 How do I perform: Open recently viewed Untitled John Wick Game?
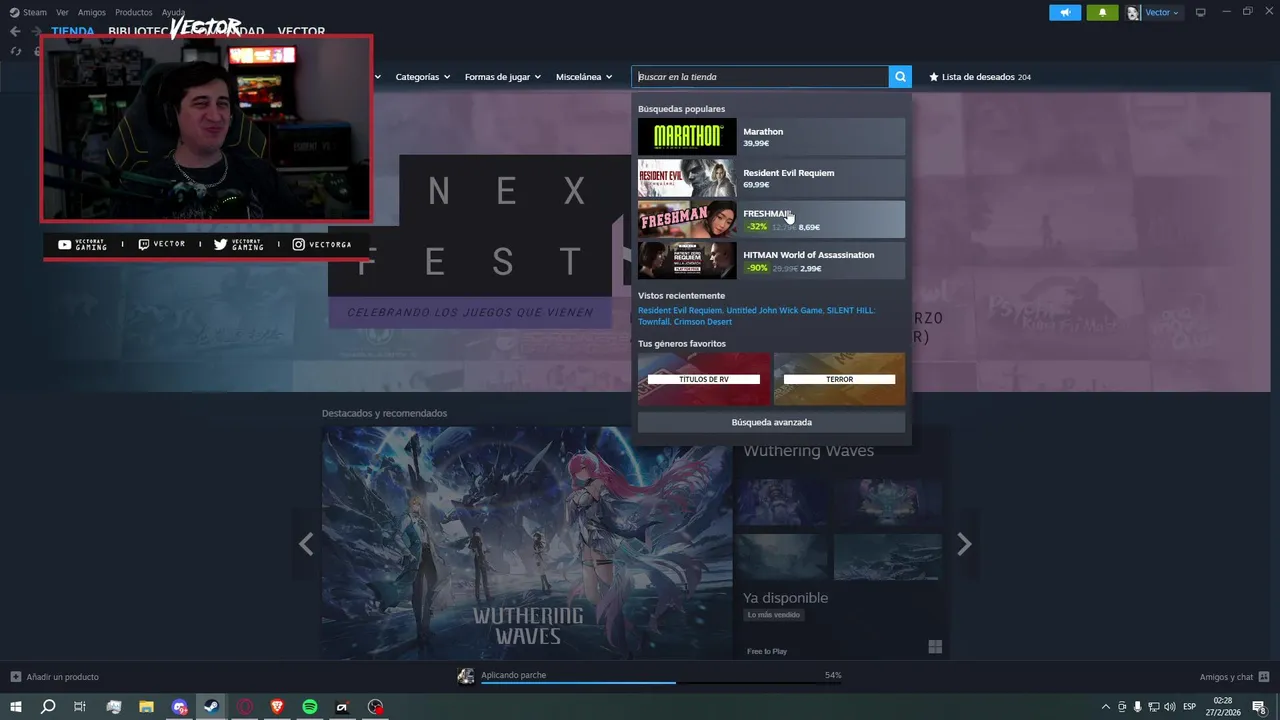point(774,310)
